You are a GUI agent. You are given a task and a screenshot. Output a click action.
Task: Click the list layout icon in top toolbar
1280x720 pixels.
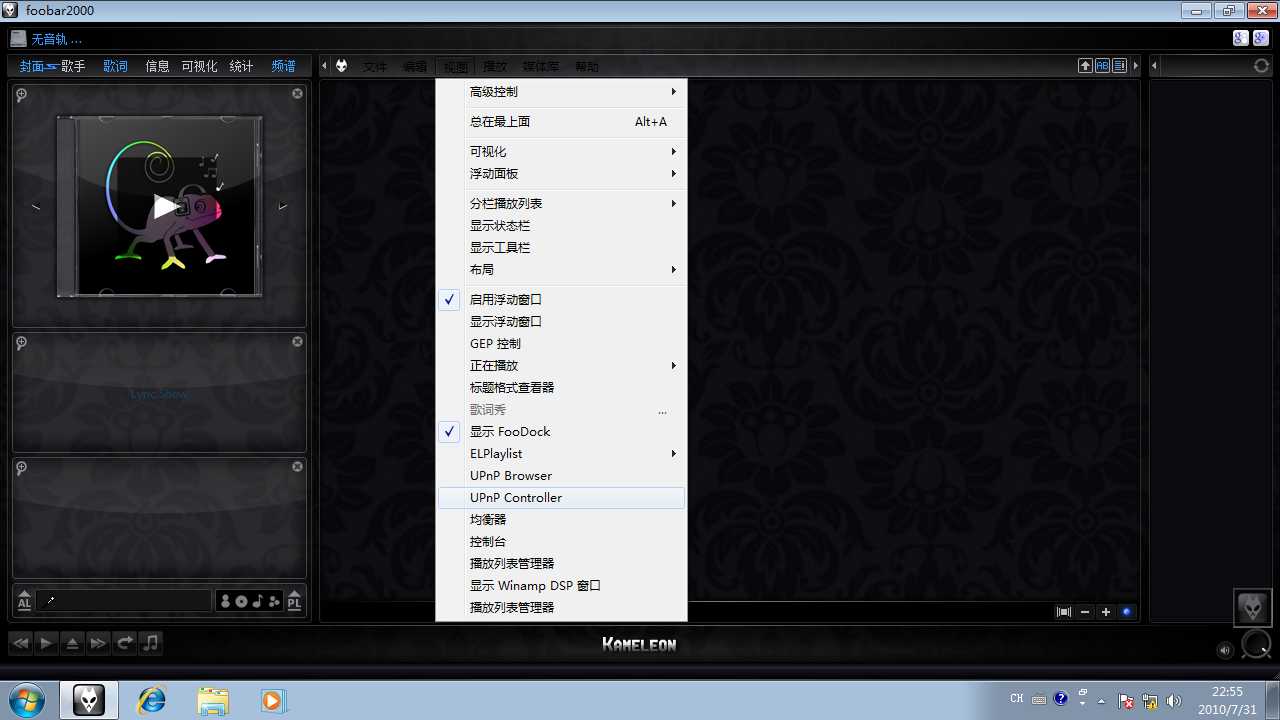pos(1120,66)
